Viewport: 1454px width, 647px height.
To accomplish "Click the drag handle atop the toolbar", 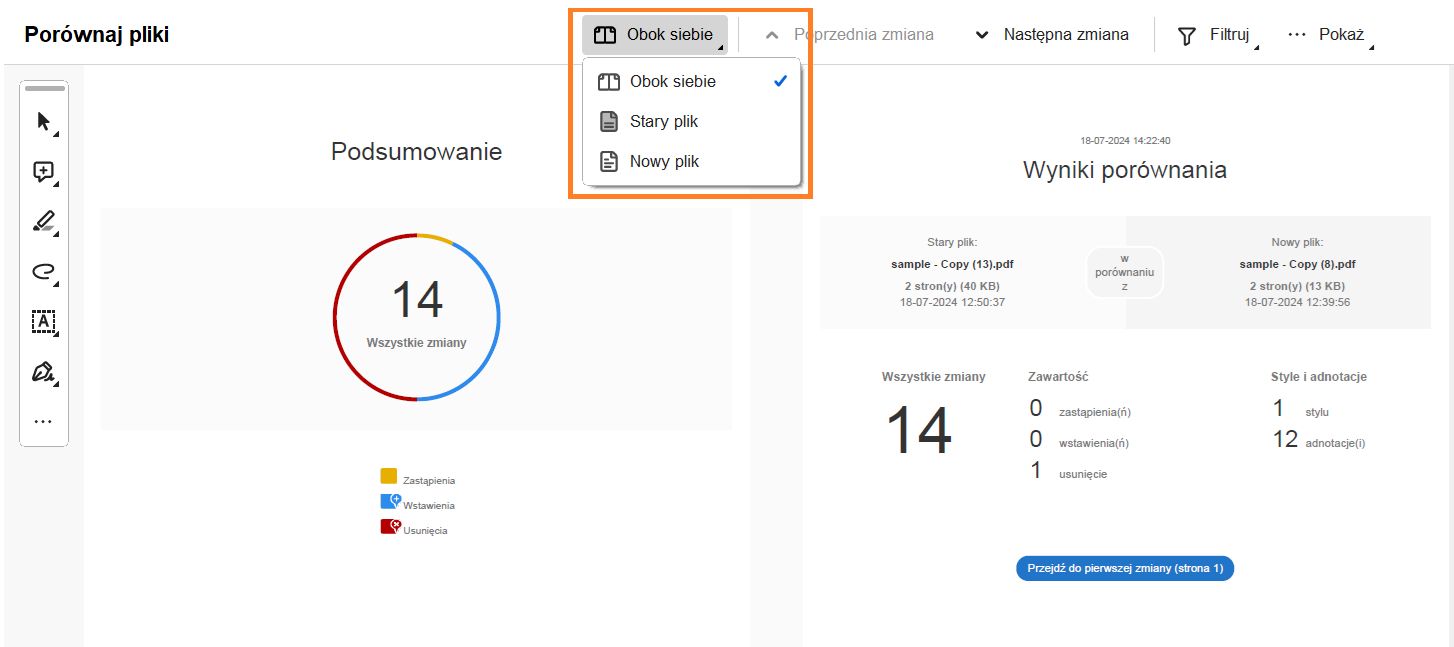I will pyautogui.click(x=44, y=89).
